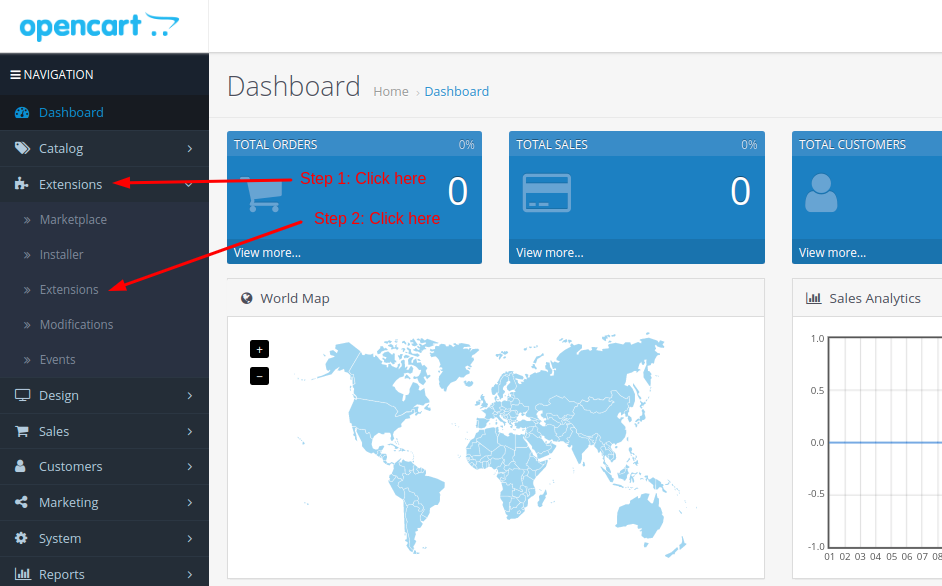Click the System gear icon

click(x=21, y=538)
